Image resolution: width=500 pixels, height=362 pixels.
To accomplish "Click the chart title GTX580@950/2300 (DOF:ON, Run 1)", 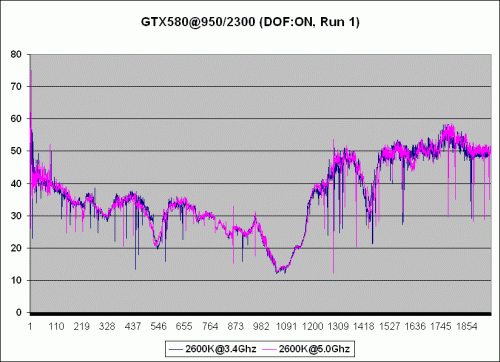I will coord(250,22).
